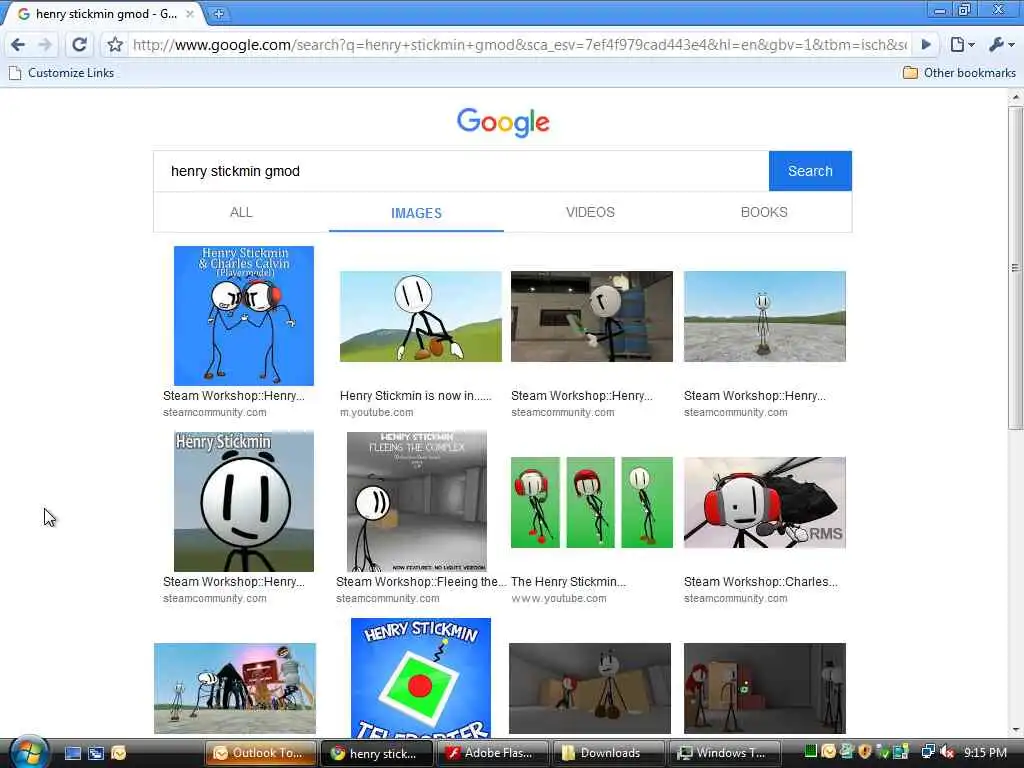Switch to Windows T... taskbar button
This screenshot has width=1024, height=768.
click(x=726, y=753)
